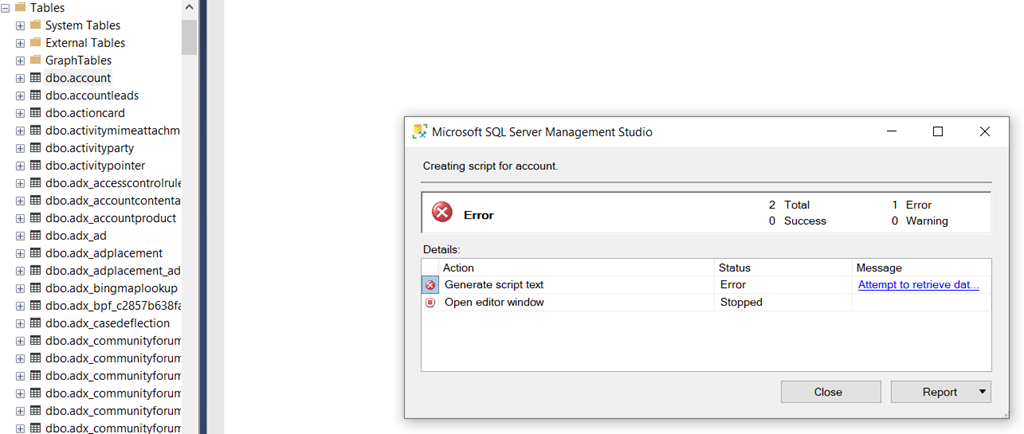
Task: Expand the dbo.adx_casedeflection table node
Action: 20,324
